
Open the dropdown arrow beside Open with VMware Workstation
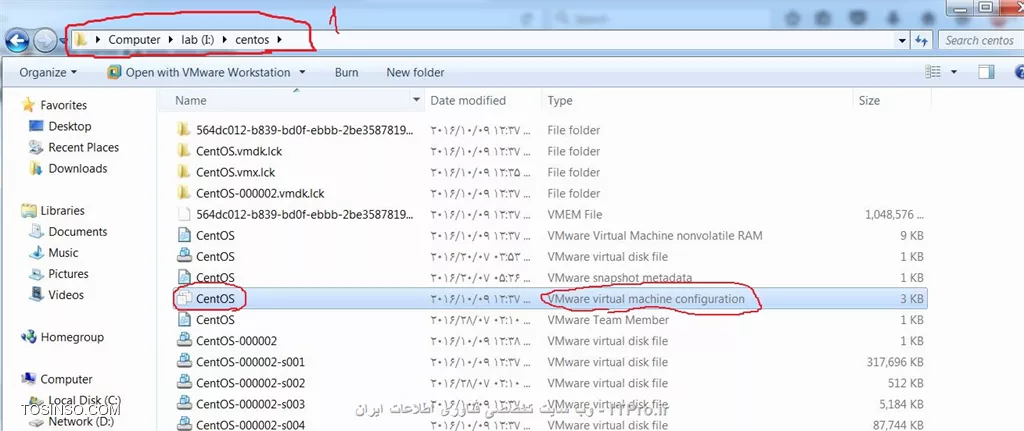(302, 72)
